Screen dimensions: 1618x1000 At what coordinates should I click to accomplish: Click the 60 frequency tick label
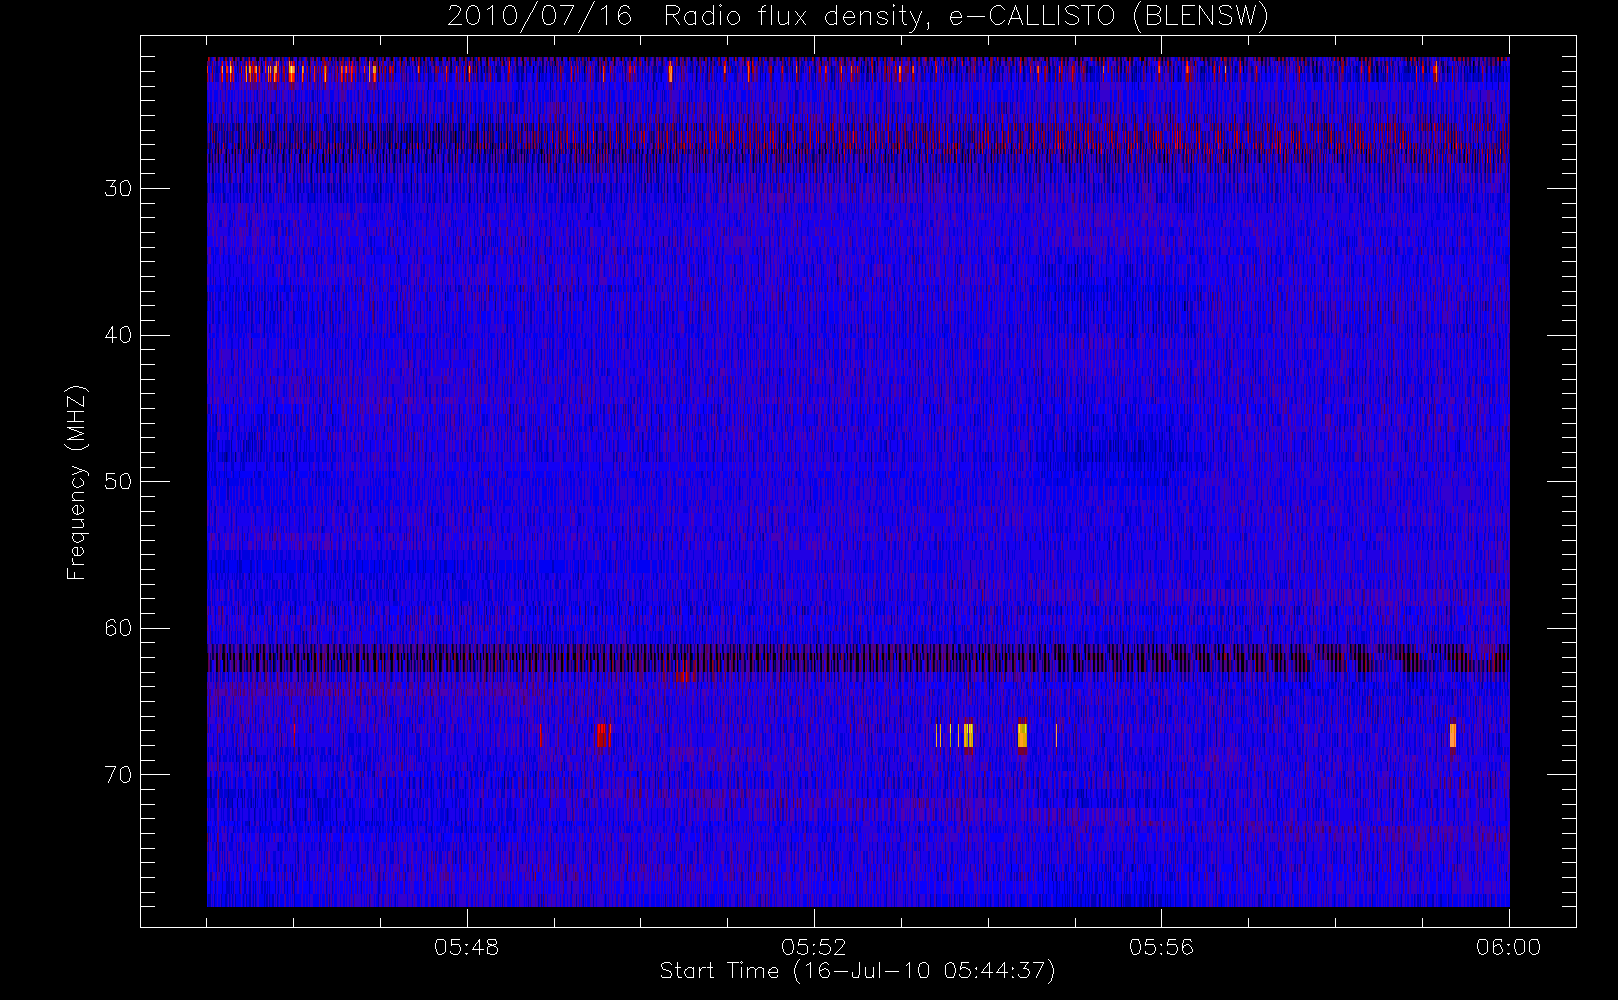click(x=118, y=628)
